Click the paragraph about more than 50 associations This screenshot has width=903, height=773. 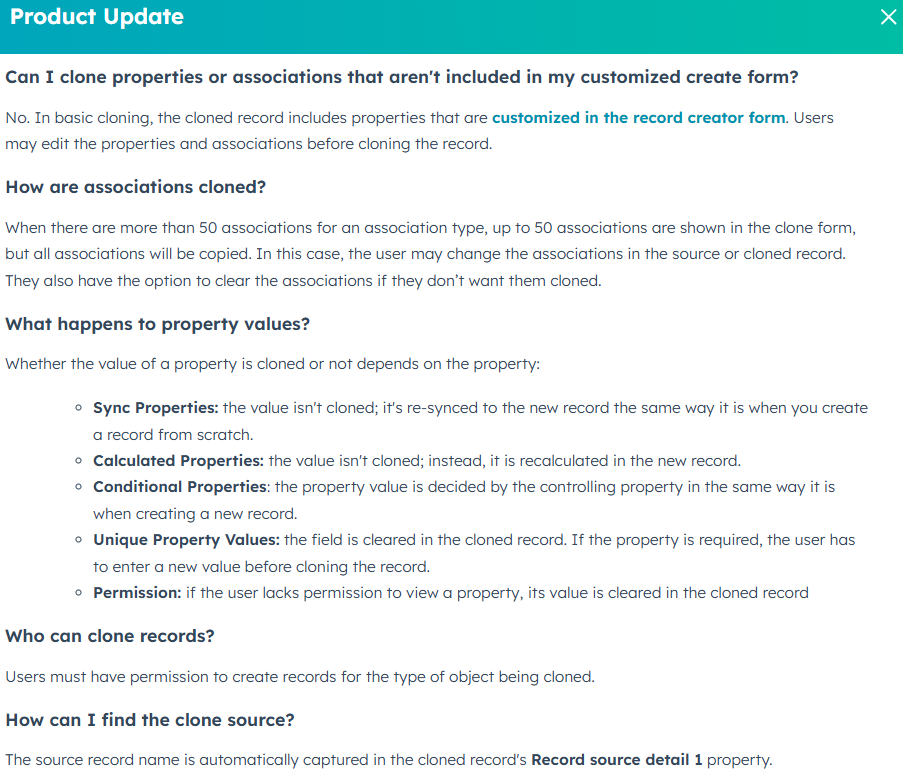click(430, 228)
